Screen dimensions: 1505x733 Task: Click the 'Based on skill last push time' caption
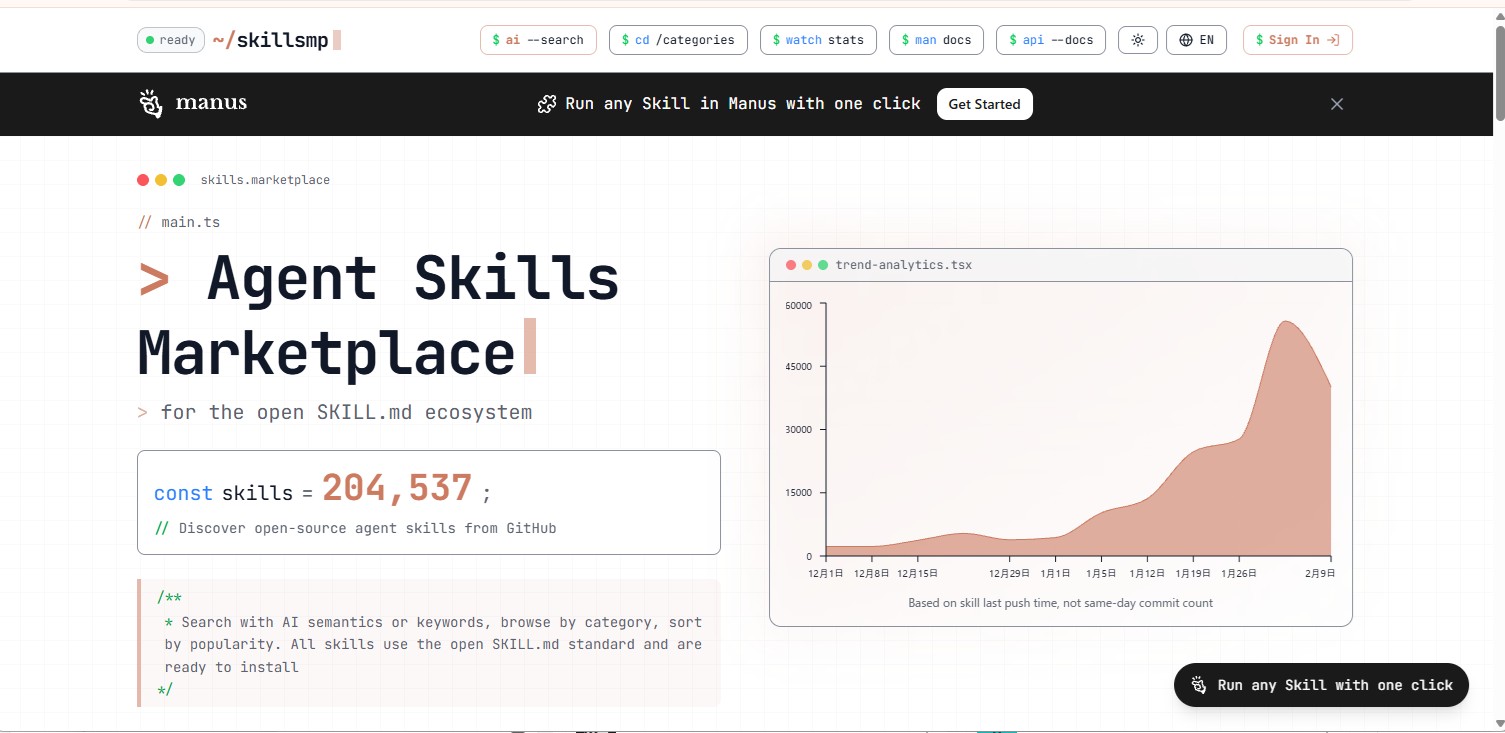1061,603
